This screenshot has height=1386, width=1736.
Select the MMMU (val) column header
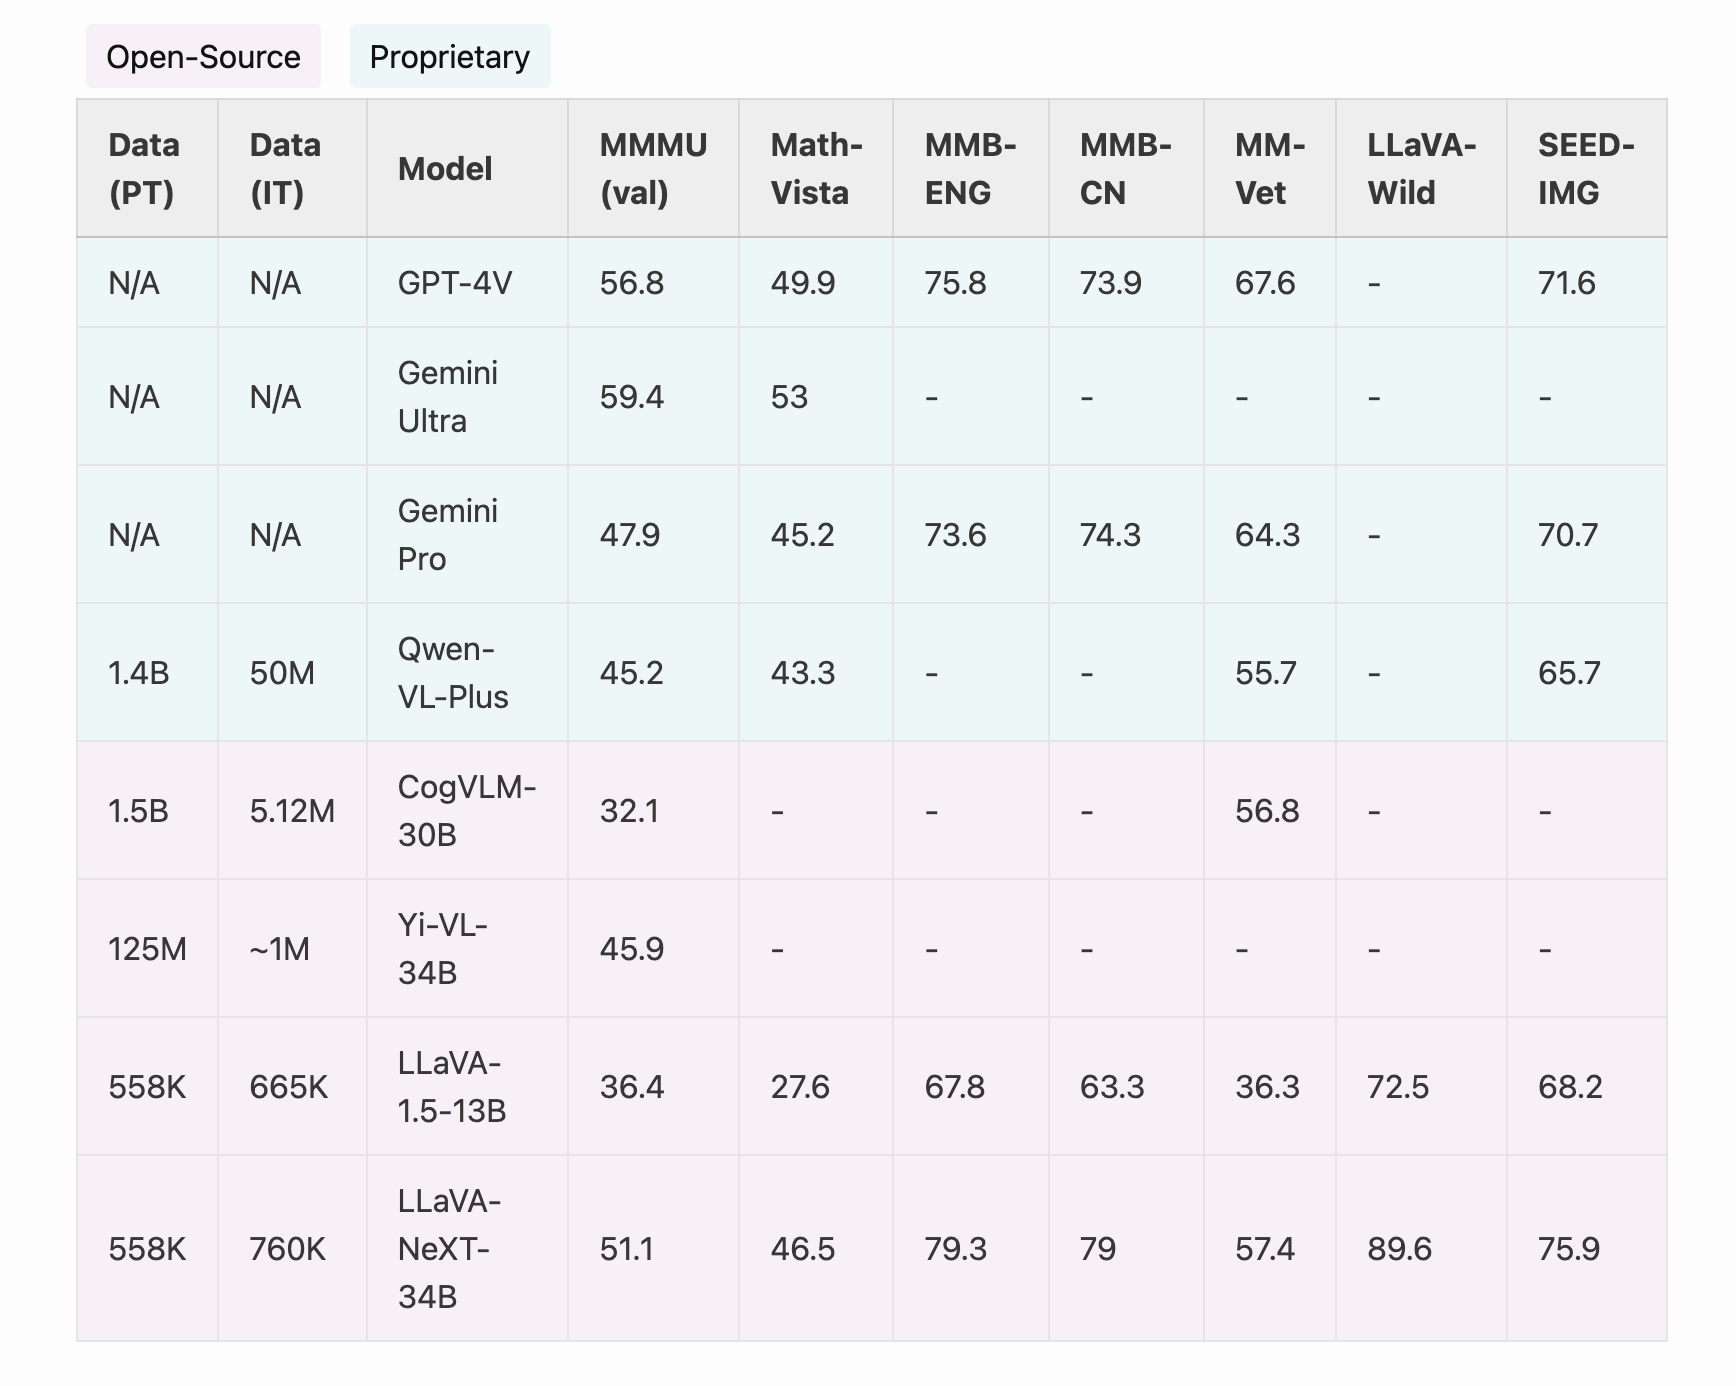click(653, 169)
